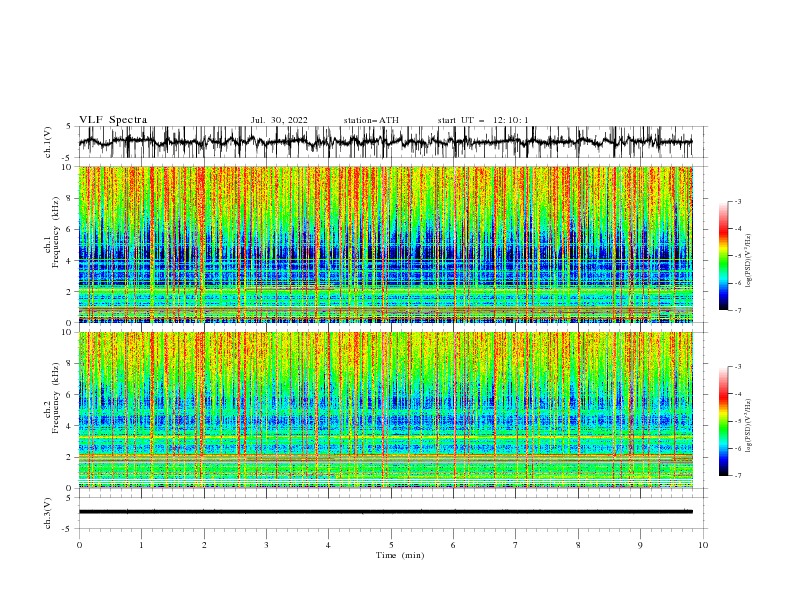Screen dimensions: 792x612
Task: Click the 'ch.1(V)' axis label
Action: tap(48, 142)
